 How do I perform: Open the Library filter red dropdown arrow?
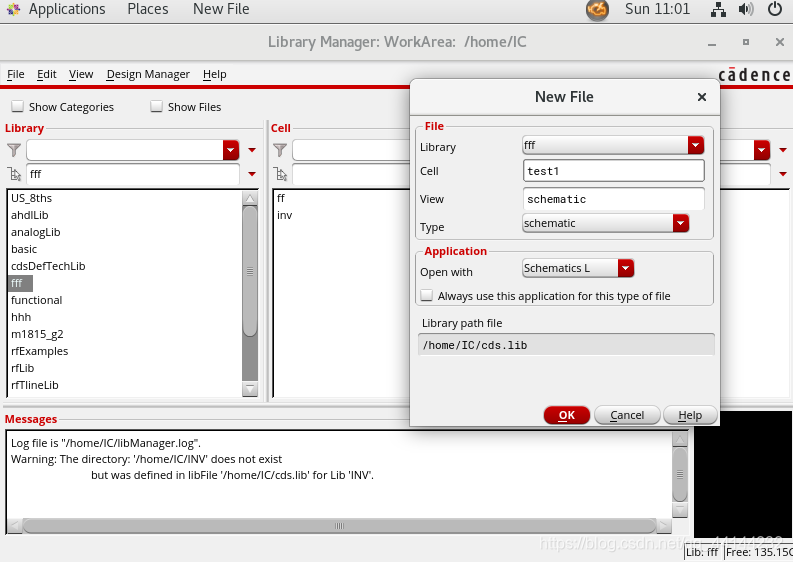(x=231, y=150)
